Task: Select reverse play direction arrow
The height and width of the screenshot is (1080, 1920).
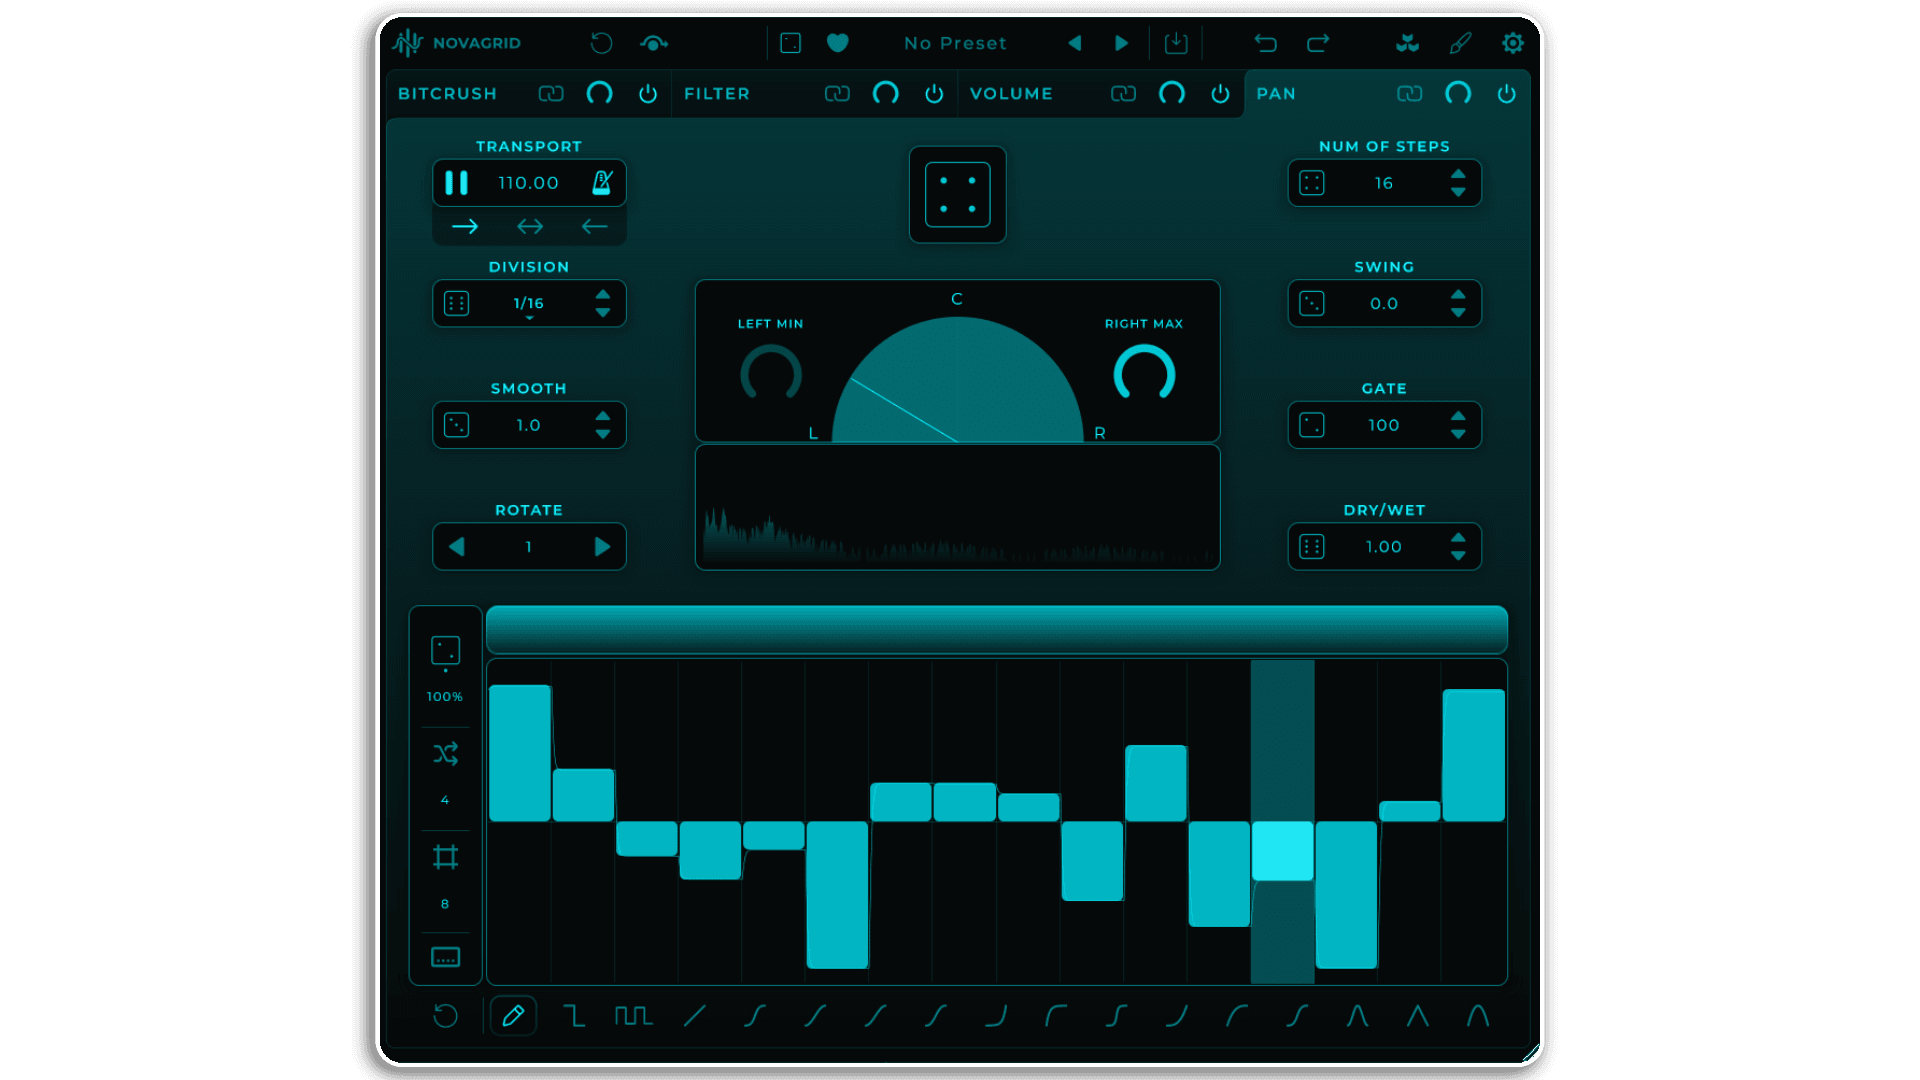Action: click(x=594, y=227)
